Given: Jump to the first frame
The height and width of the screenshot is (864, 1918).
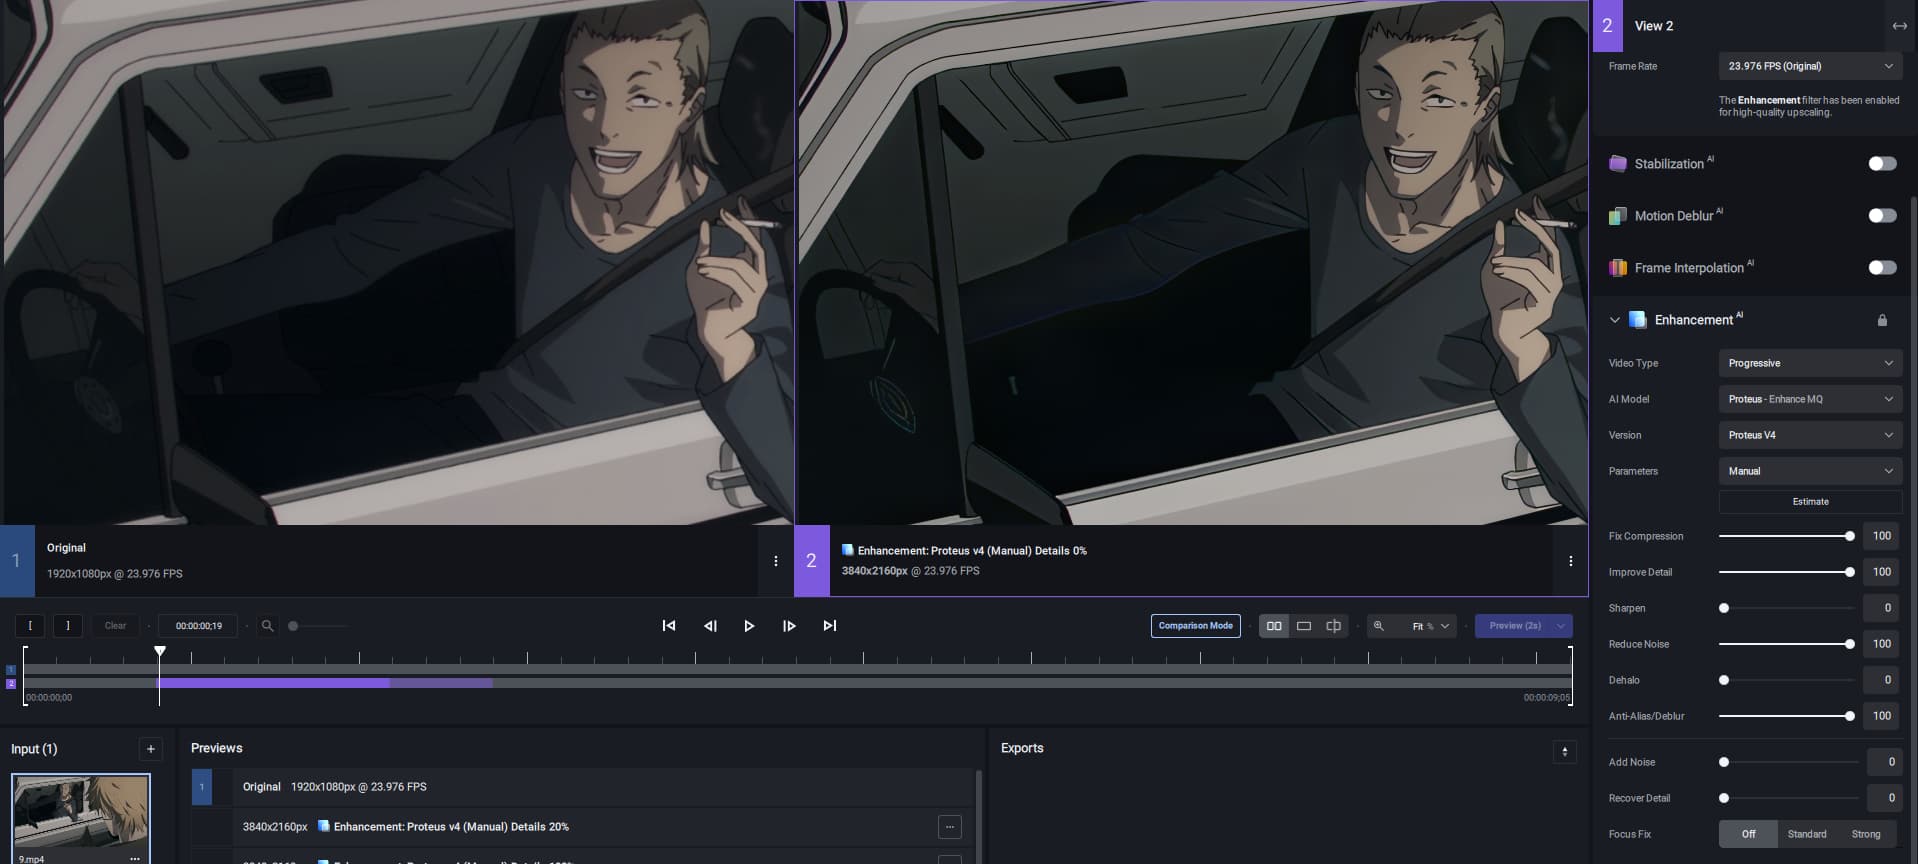Looking at the screenshot, I should [669, 626].
